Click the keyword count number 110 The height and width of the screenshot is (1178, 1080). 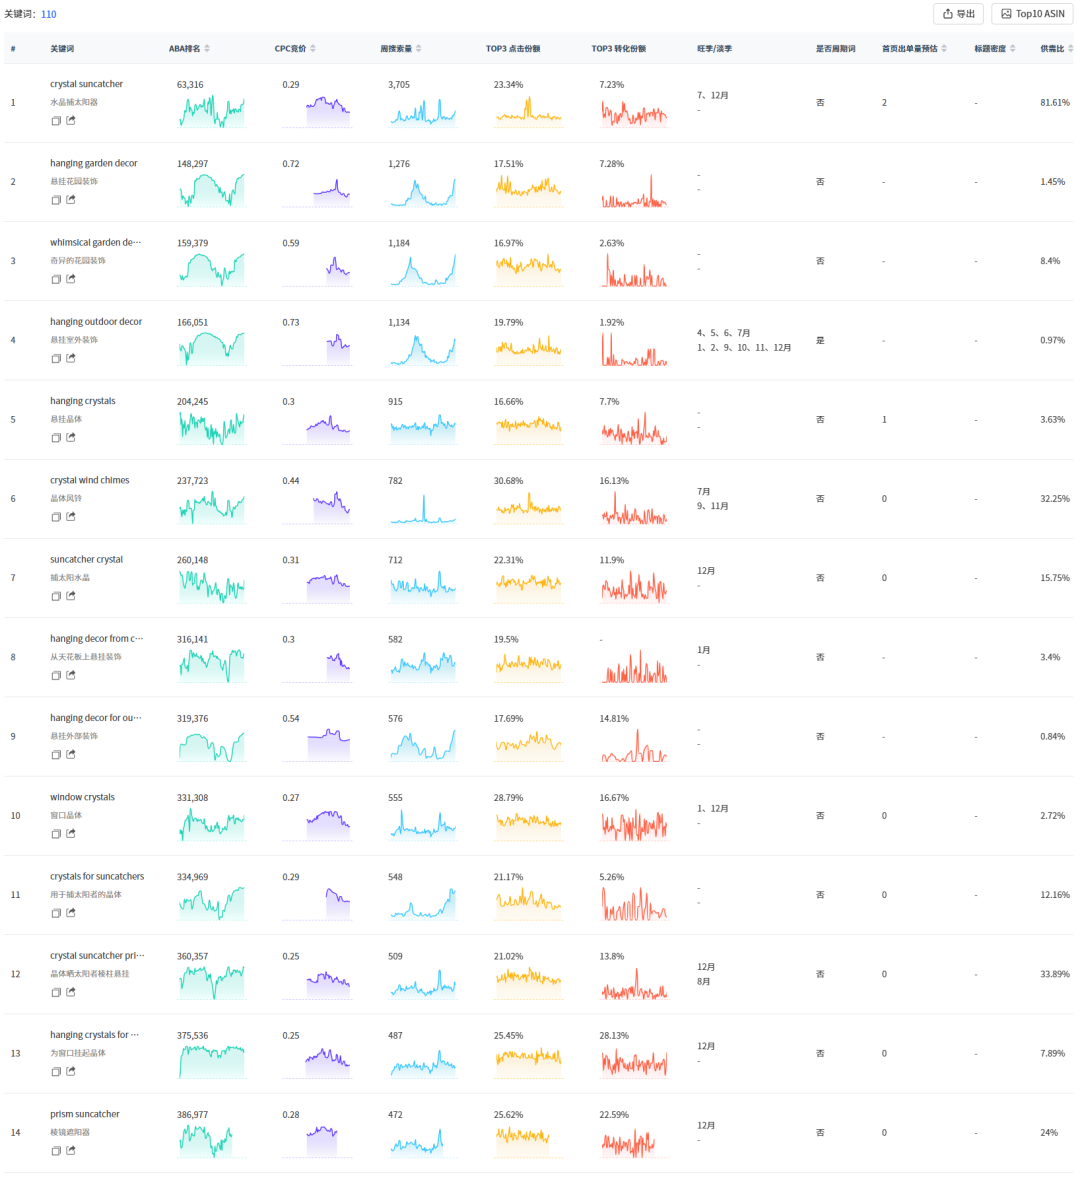[x=48, y=15]
